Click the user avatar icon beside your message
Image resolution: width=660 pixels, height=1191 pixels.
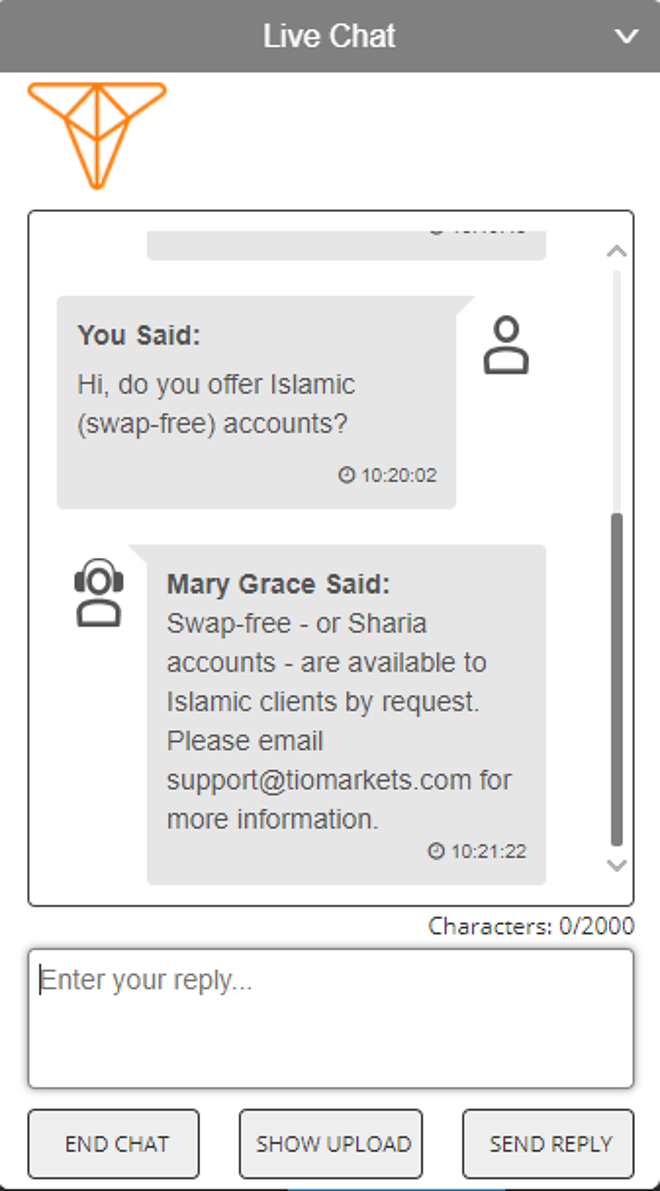[x=506, y=346]
